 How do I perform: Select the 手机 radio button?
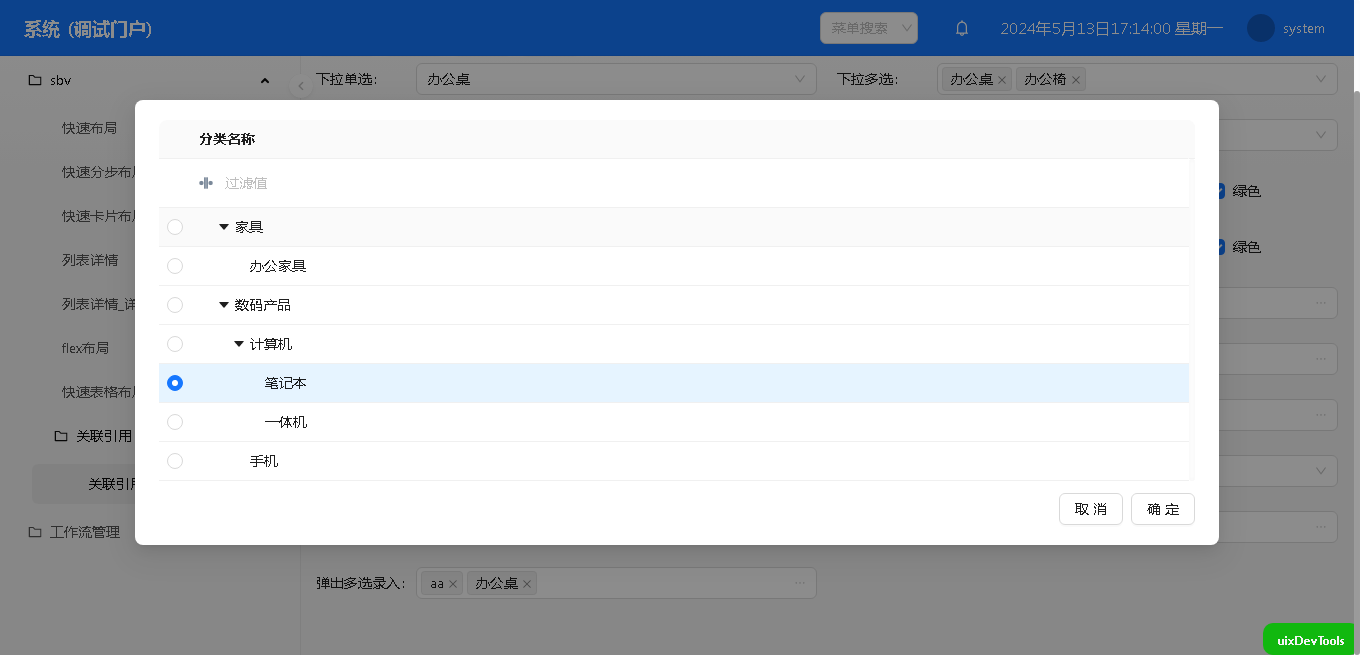[x=175, y=461]
